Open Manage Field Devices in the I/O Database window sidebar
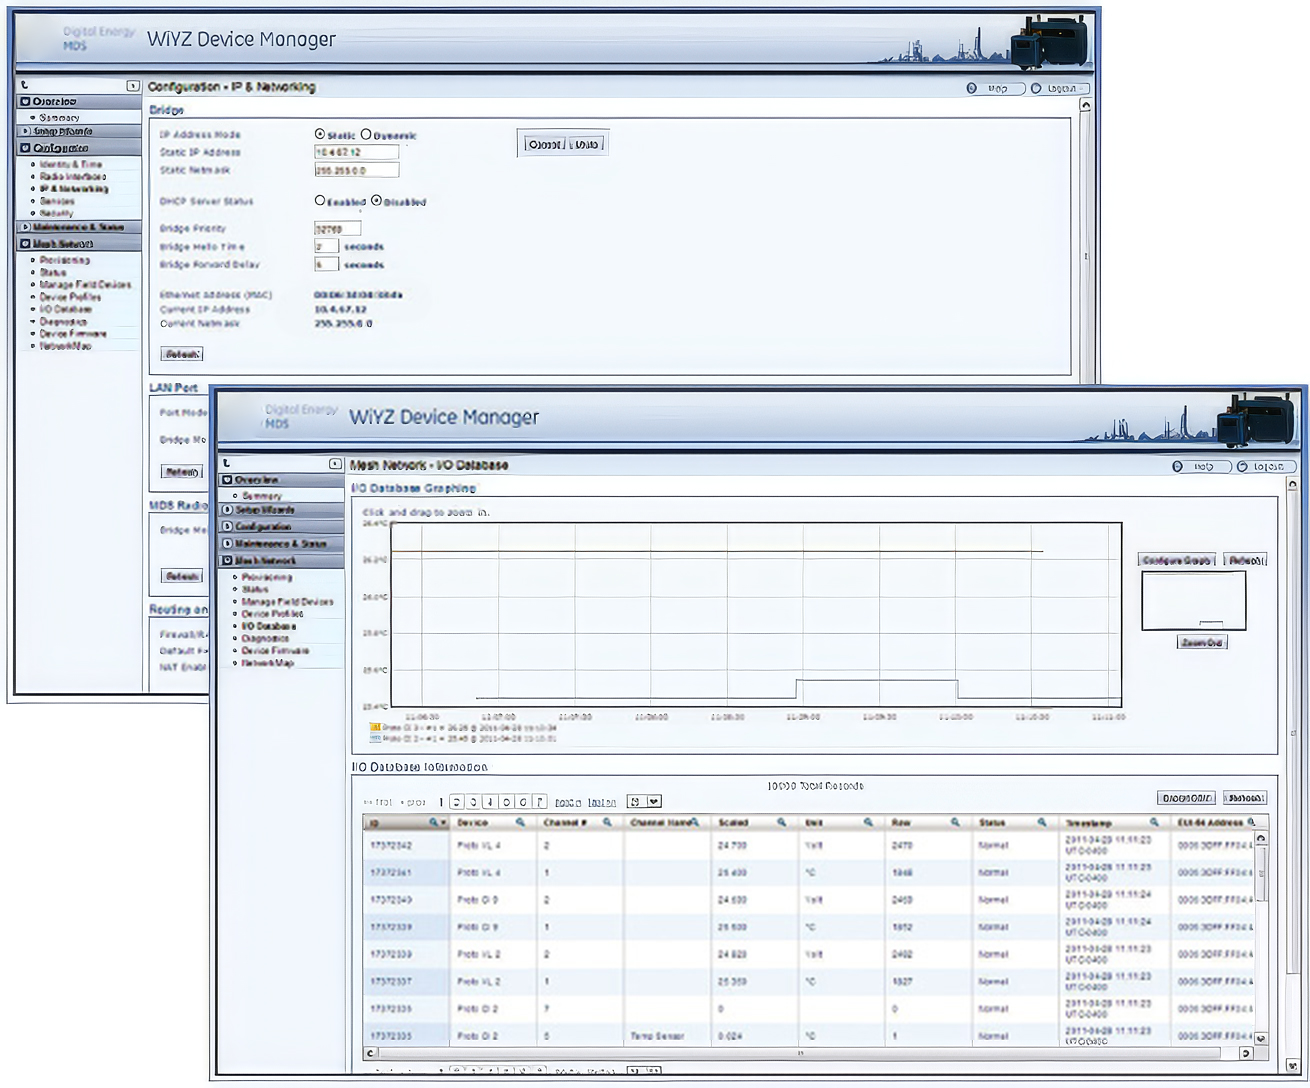Viewport: 1310px width, 1088px height. click(288, 602)
